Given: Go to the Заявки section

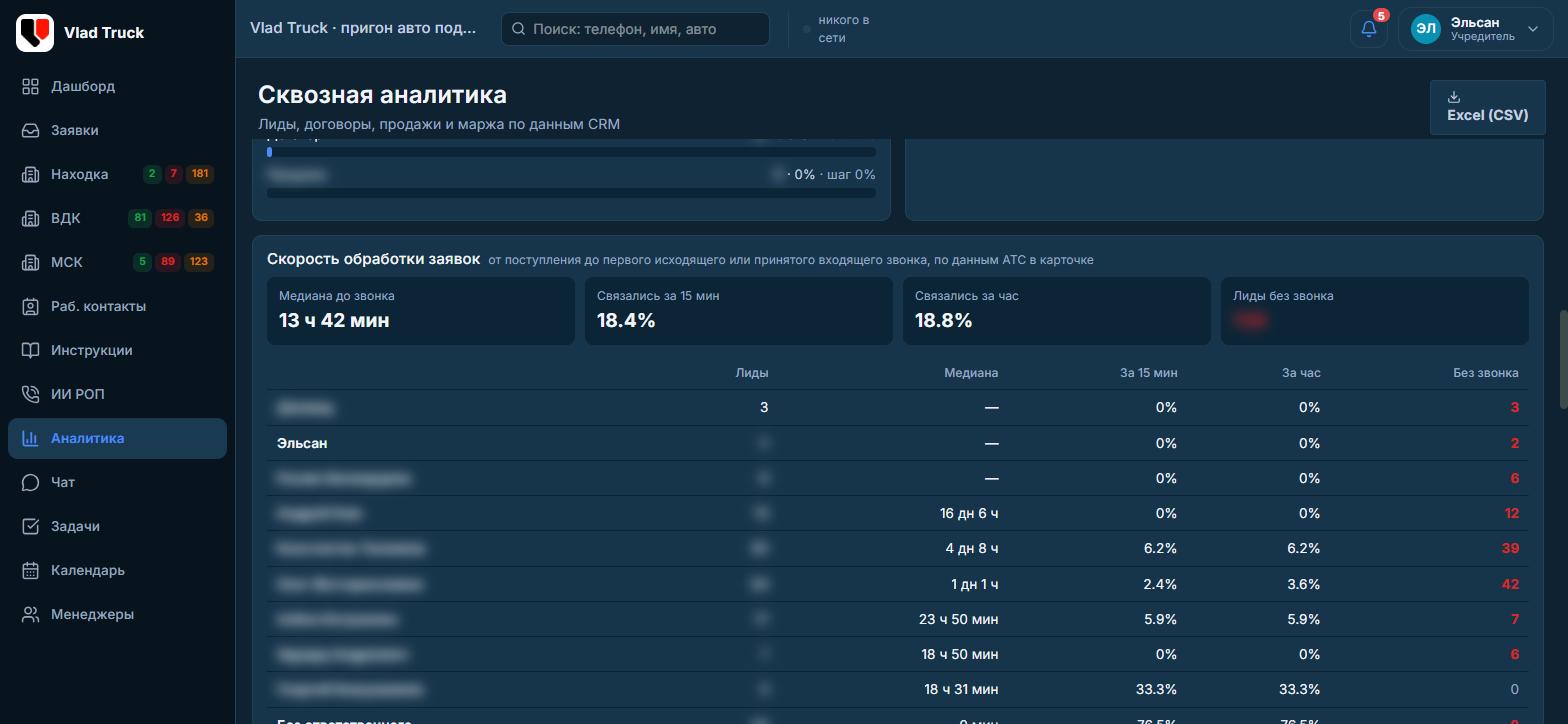Looking at the screenshot, I should pyautogui.click(x=117, y=131).
